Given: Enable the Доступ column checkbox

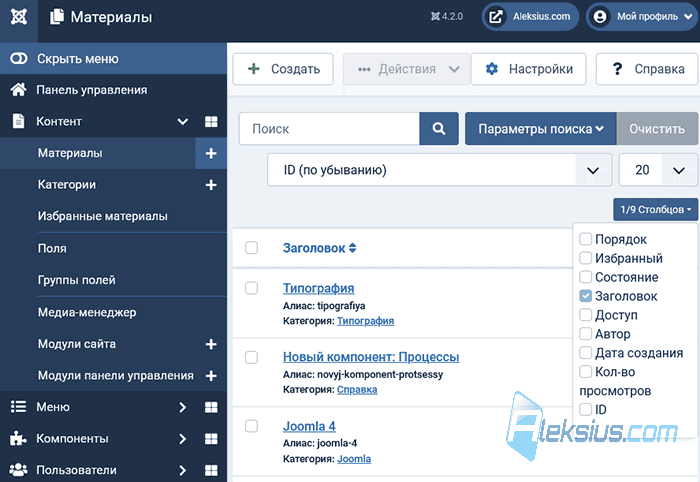Looking at the screenshot, I should tap(585, 315).
